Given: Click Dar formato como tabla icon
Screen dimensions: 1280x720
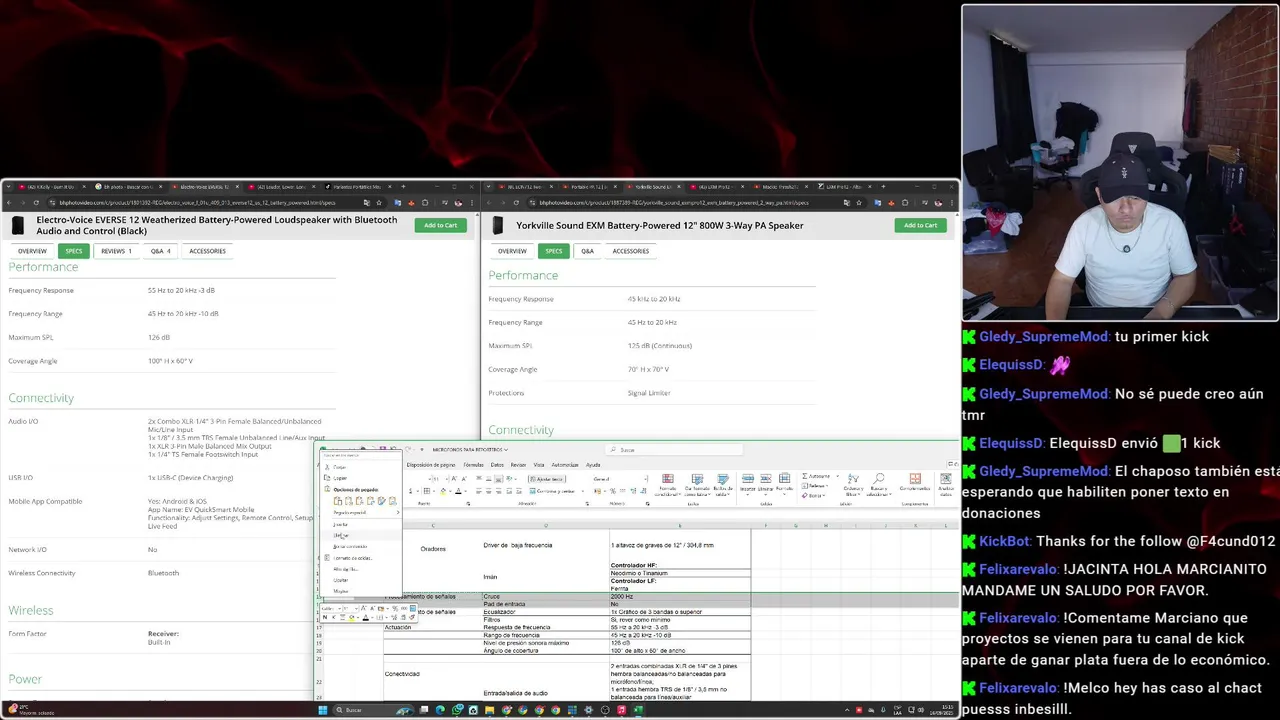Looking at the screenshot, I should click(x=697, y=485).
